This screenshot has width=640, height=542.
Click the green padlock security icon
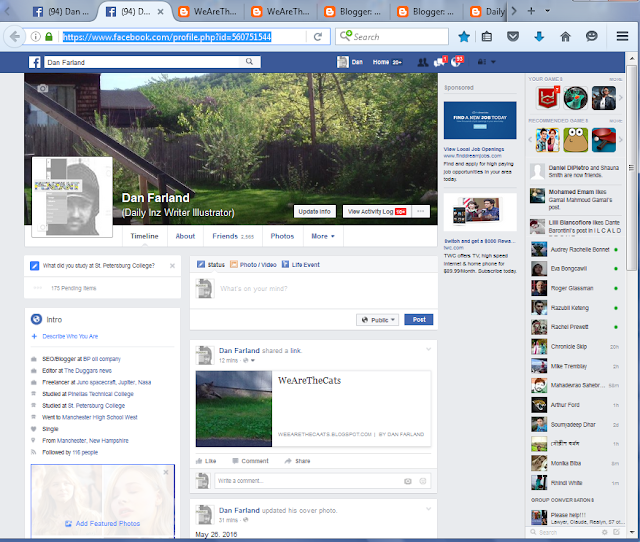[49, 37]
